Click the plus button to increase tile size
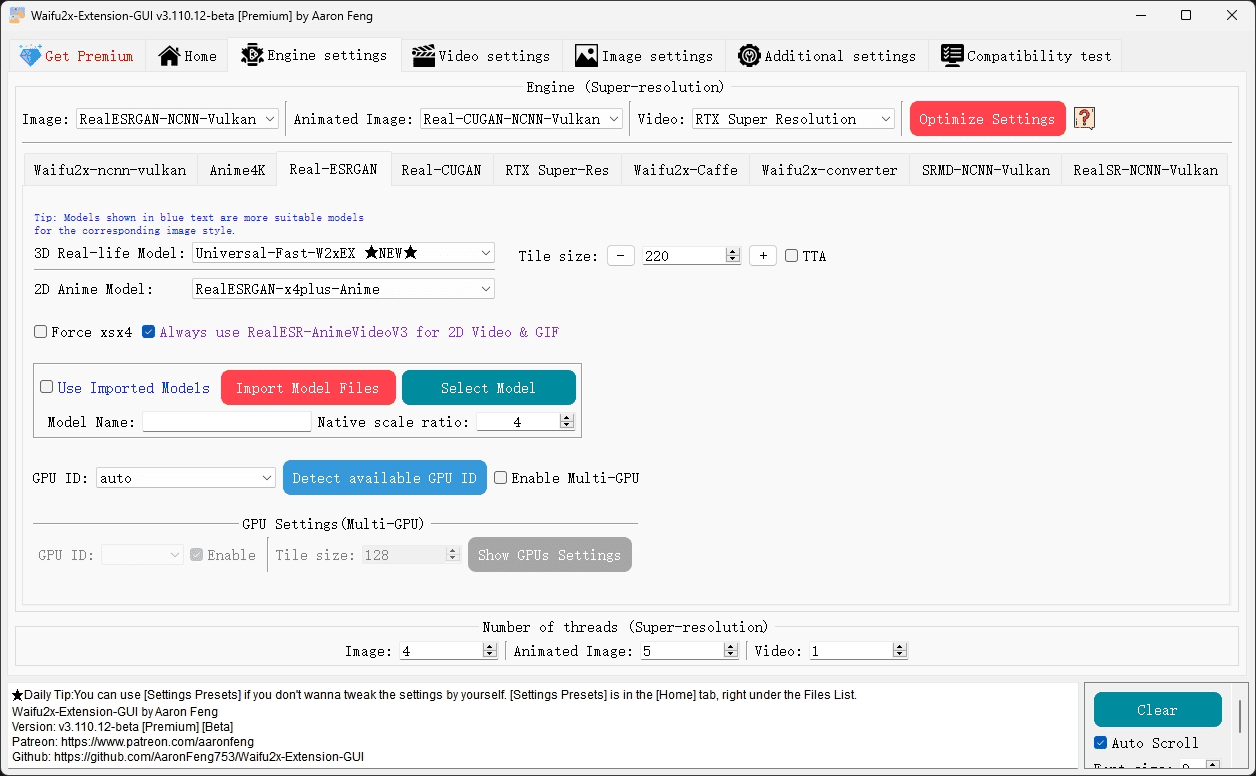The height and width of the screenshot is (776, 1256). tap(762, 256)
